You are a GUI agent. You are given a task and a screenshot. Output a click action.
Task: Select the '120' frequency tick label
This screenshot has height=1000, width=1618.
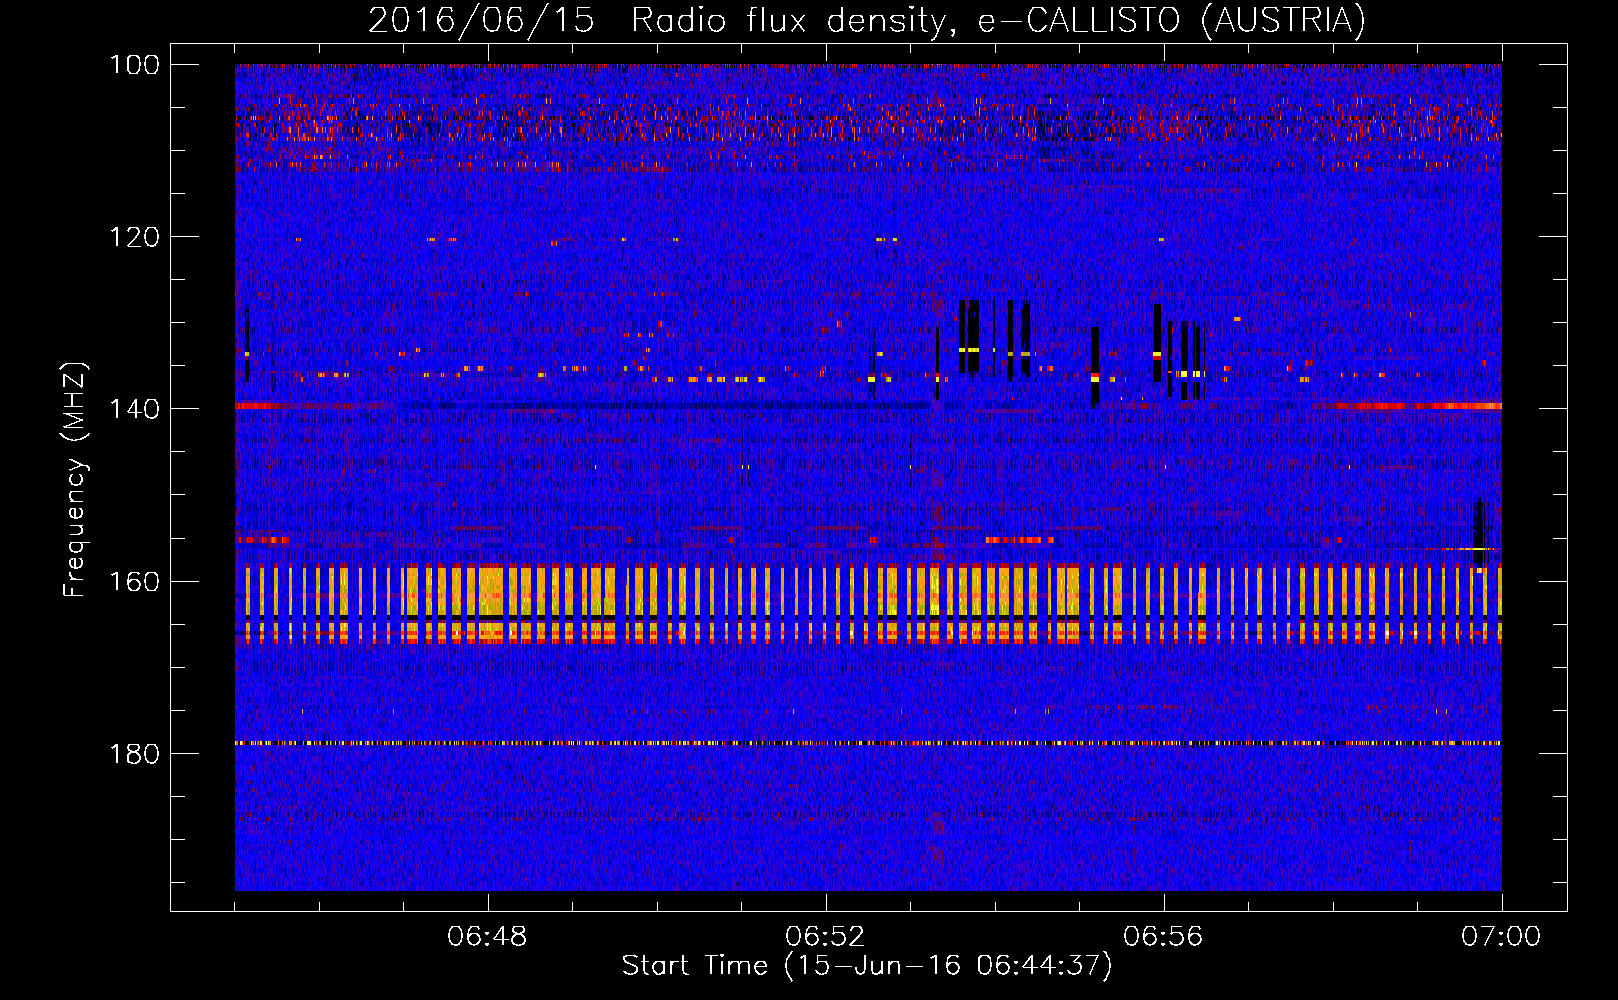pos(135,237)
